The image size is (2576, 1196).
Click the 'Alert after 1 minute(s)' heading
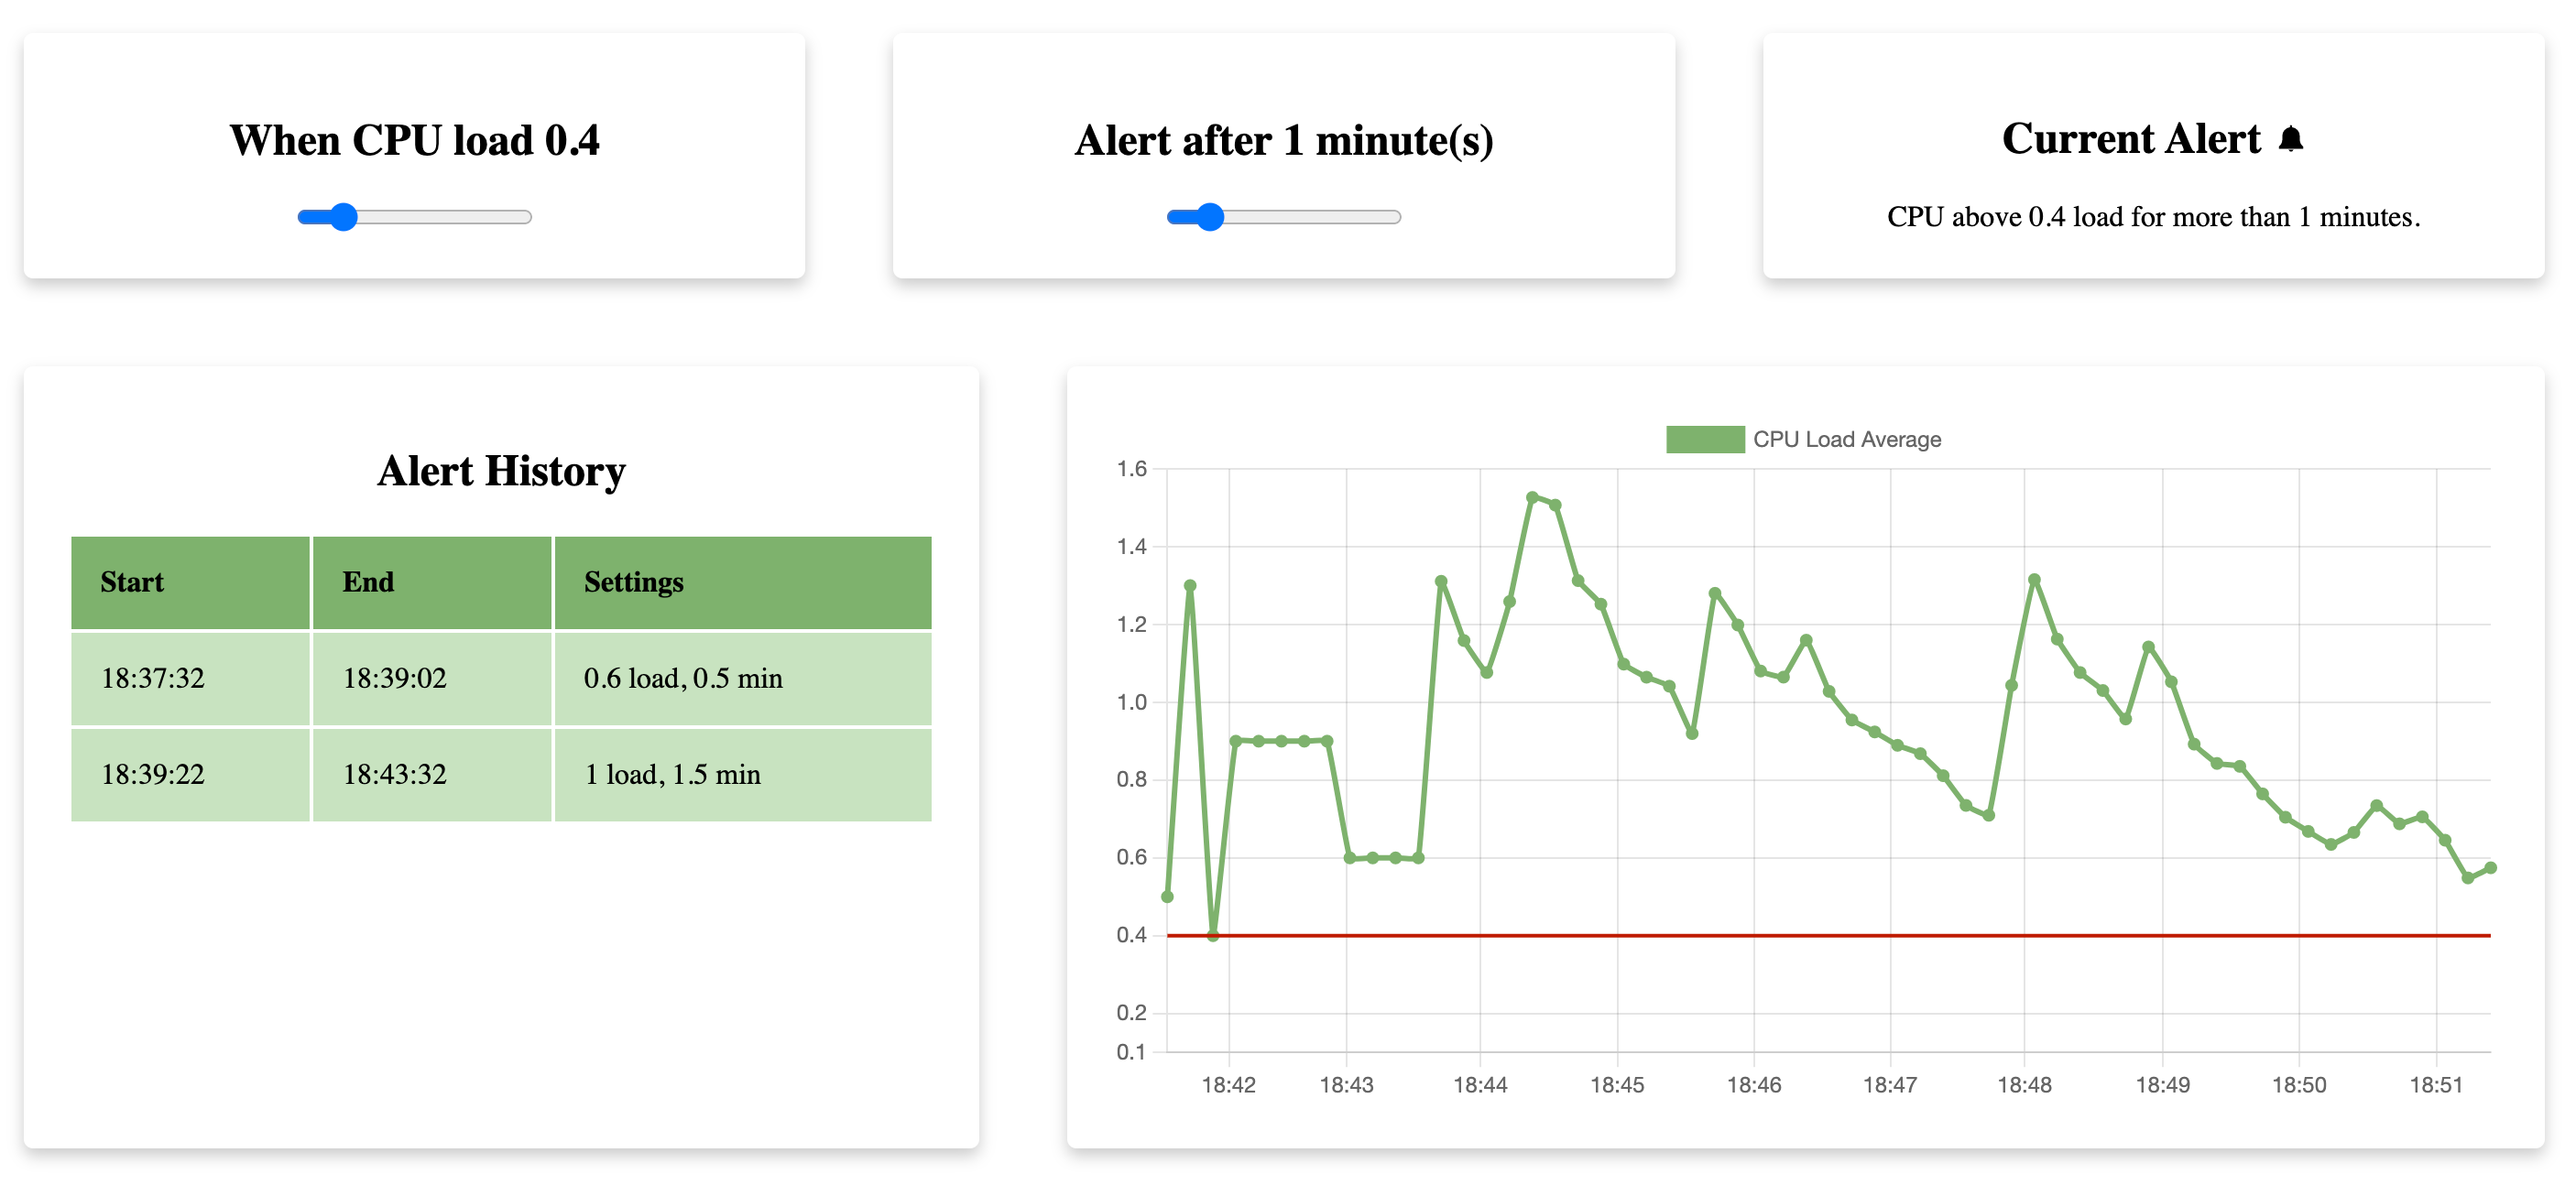(1284, 140)
